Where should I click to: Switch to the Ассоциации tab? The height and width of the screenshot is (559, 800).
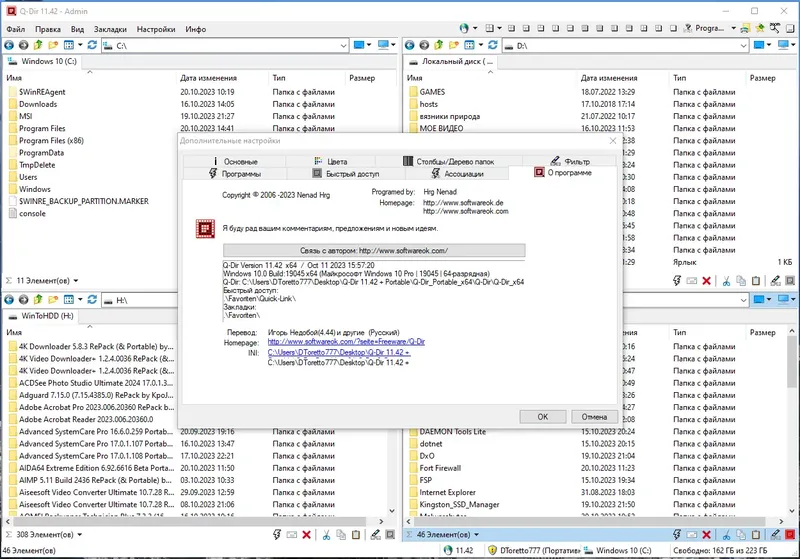[x=457, y=174]
